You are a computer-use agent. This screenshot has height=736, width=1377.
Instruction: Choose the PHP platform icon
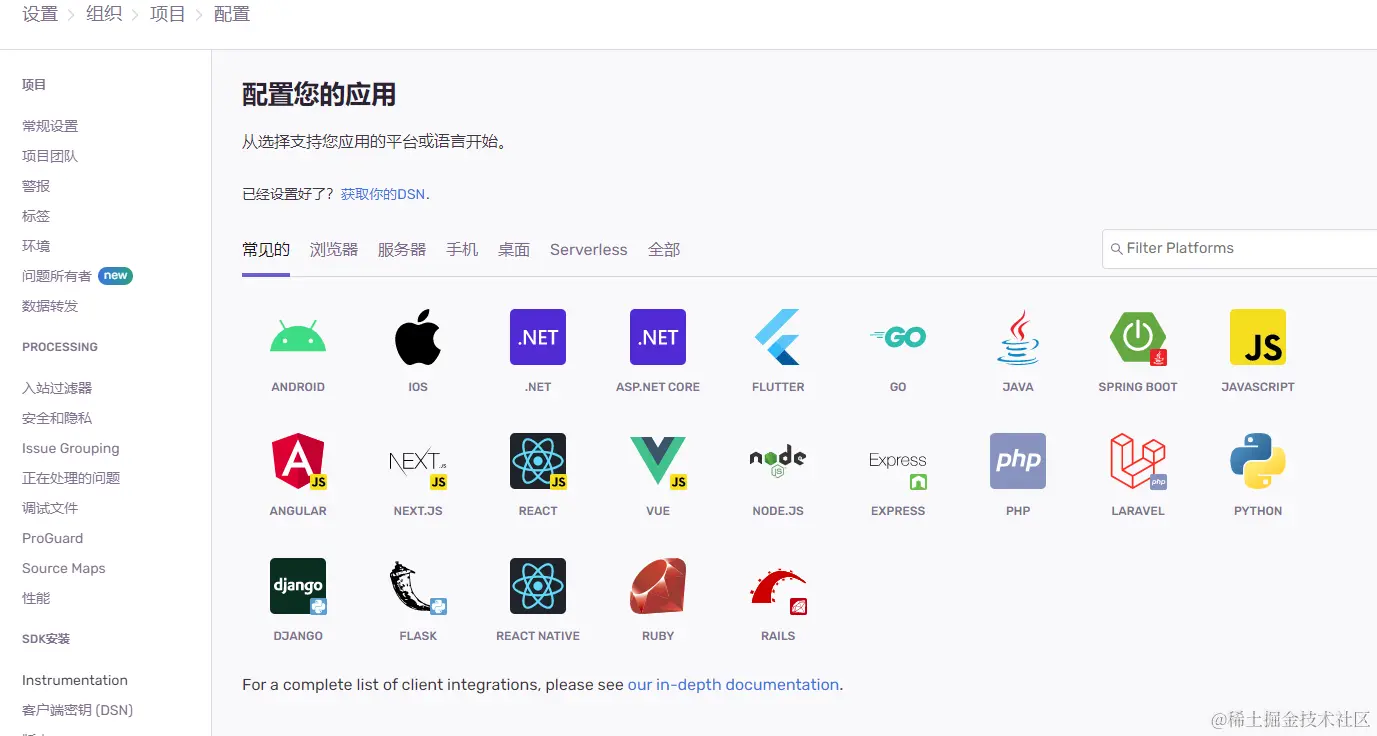[1018, 461]
